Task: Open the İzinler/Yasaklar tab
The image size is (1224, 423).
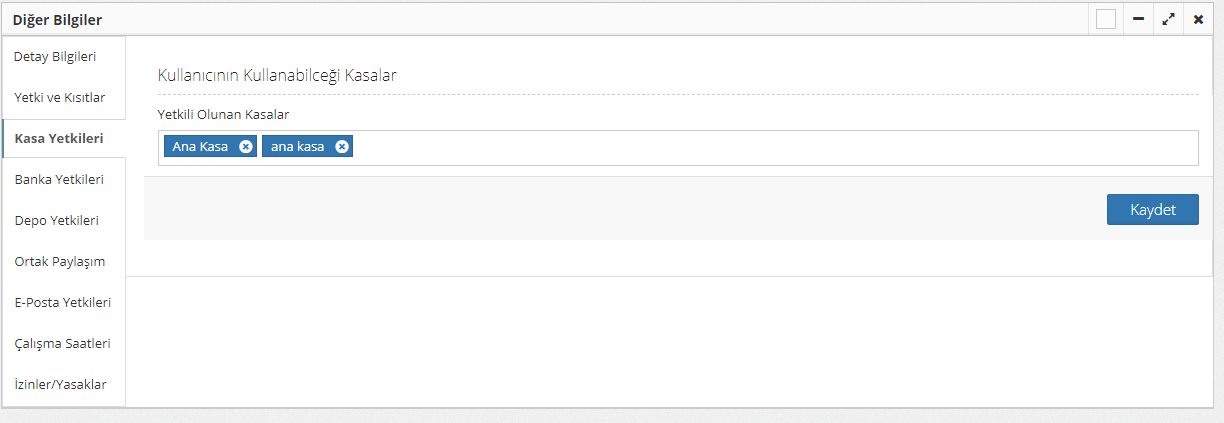Action: 61,384
